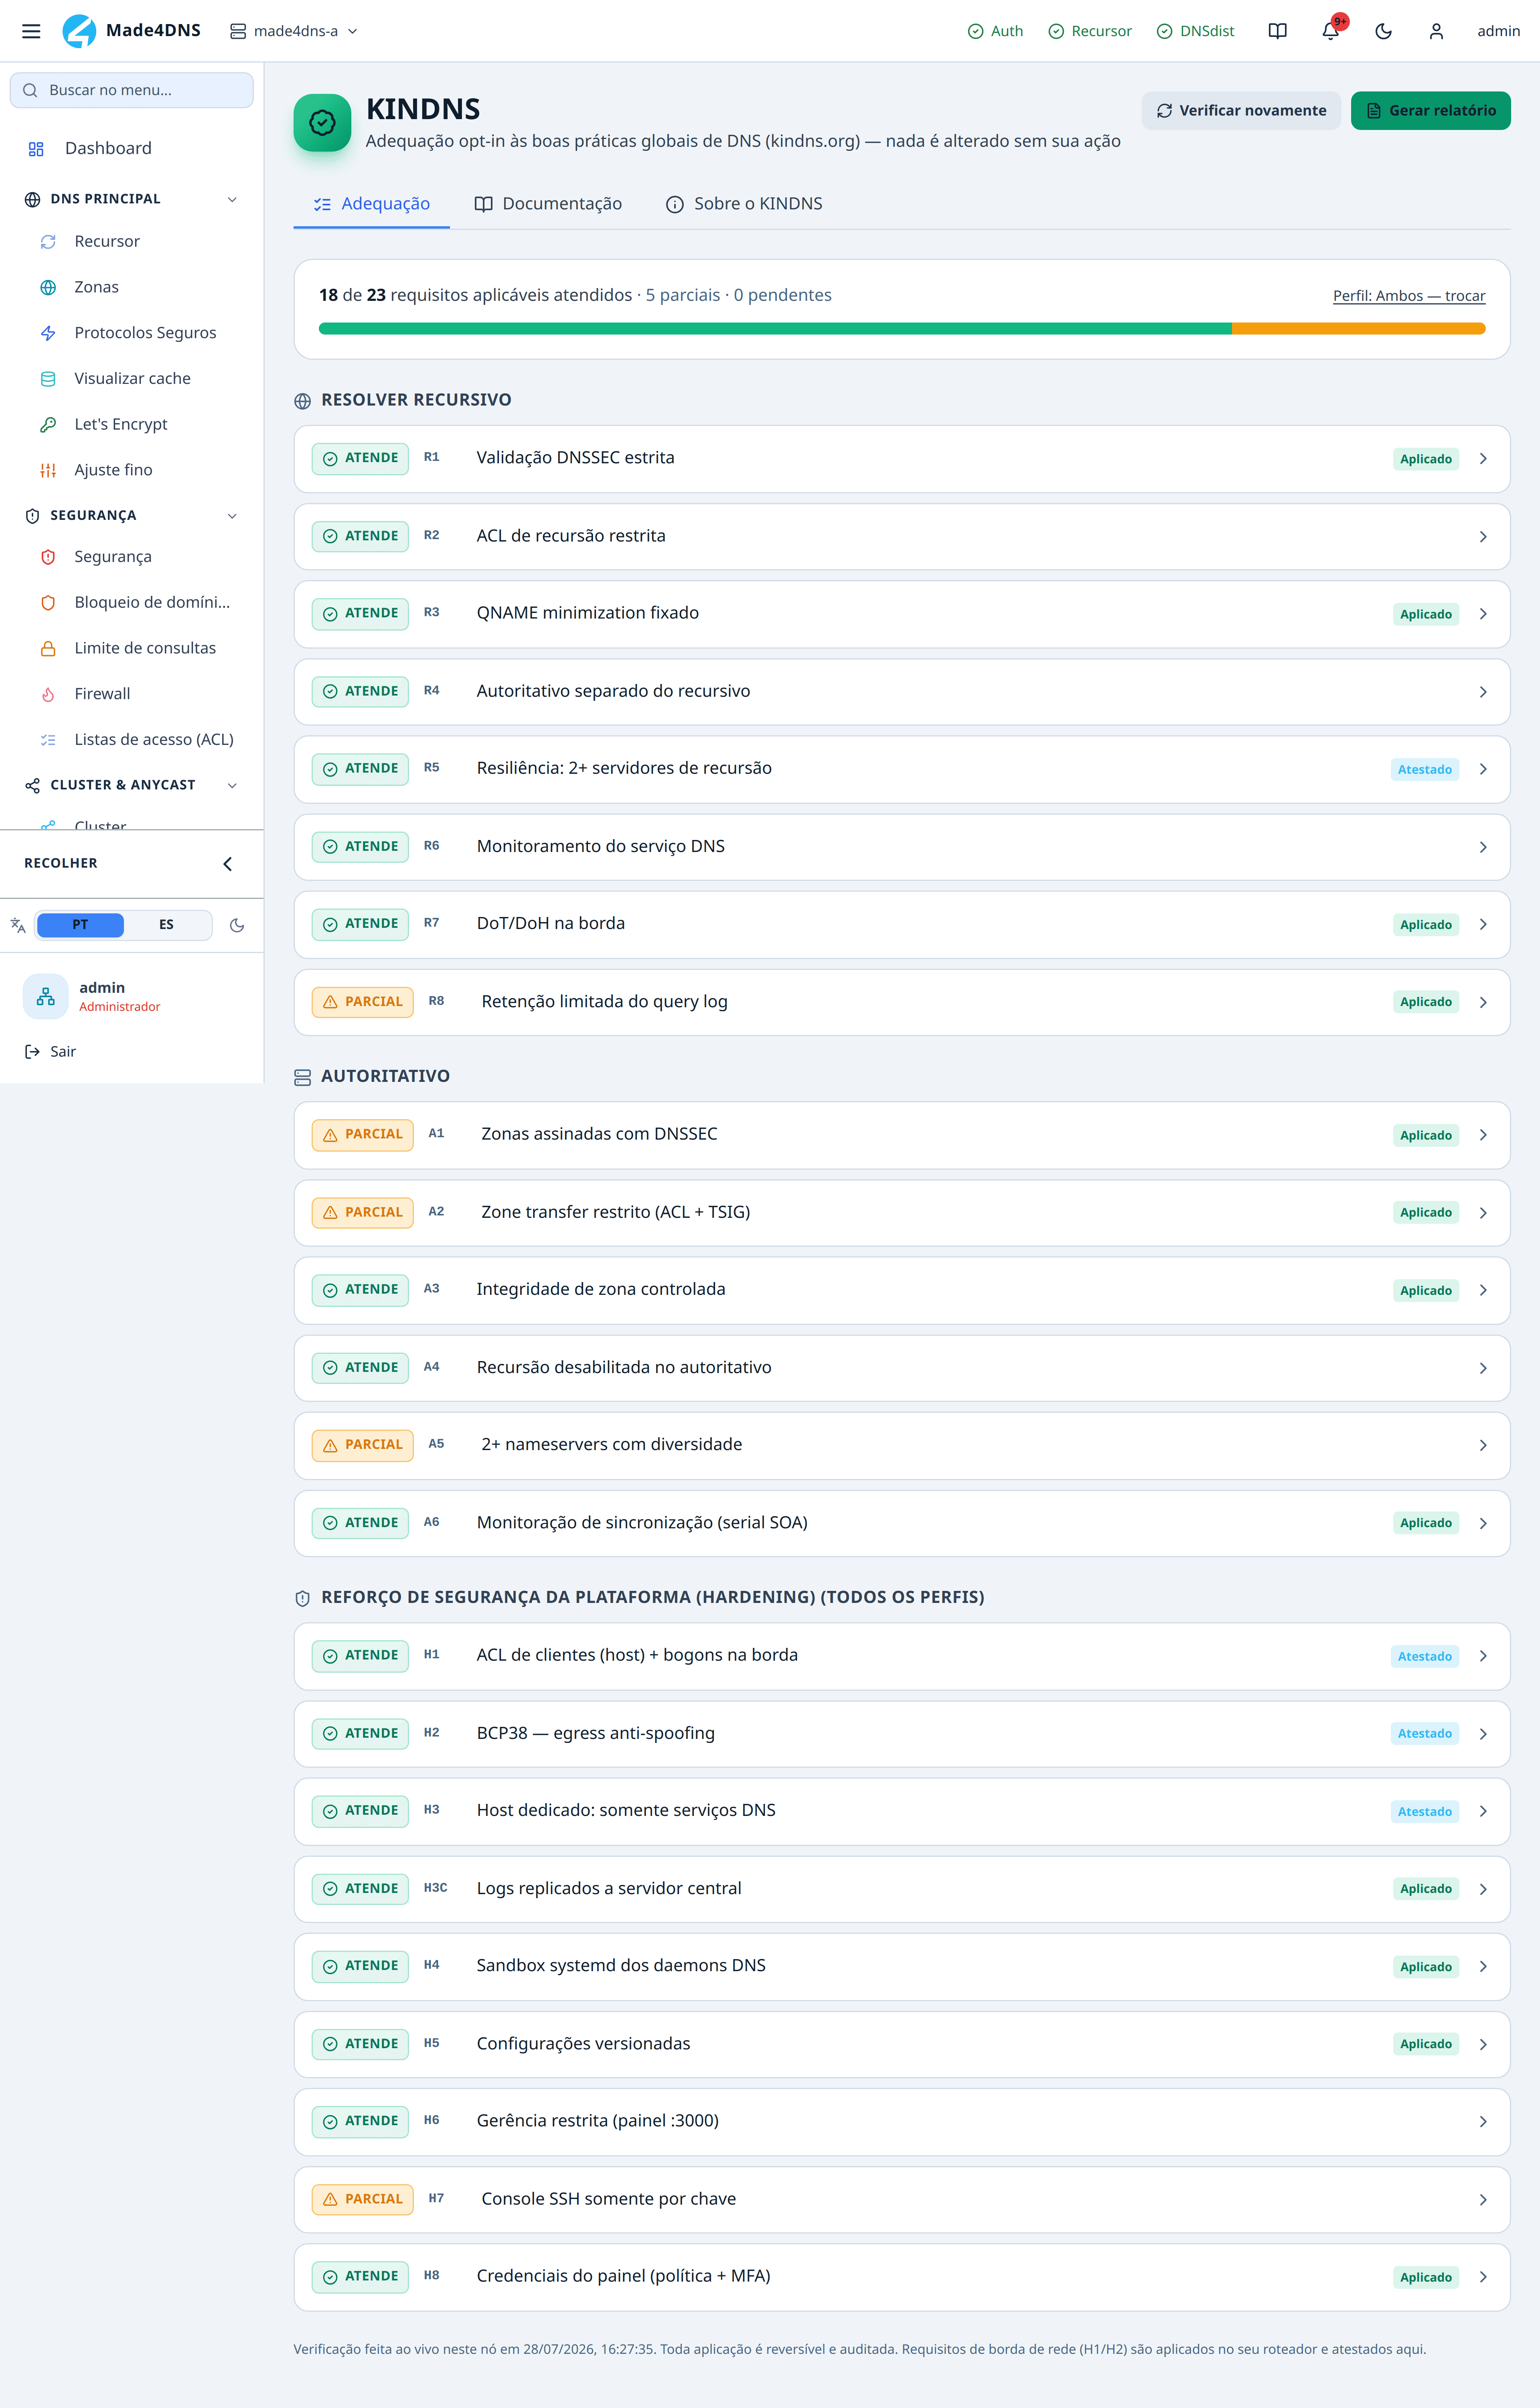Click Sair to log out
This screenshot has height=2408, width=1540.
50,1052
